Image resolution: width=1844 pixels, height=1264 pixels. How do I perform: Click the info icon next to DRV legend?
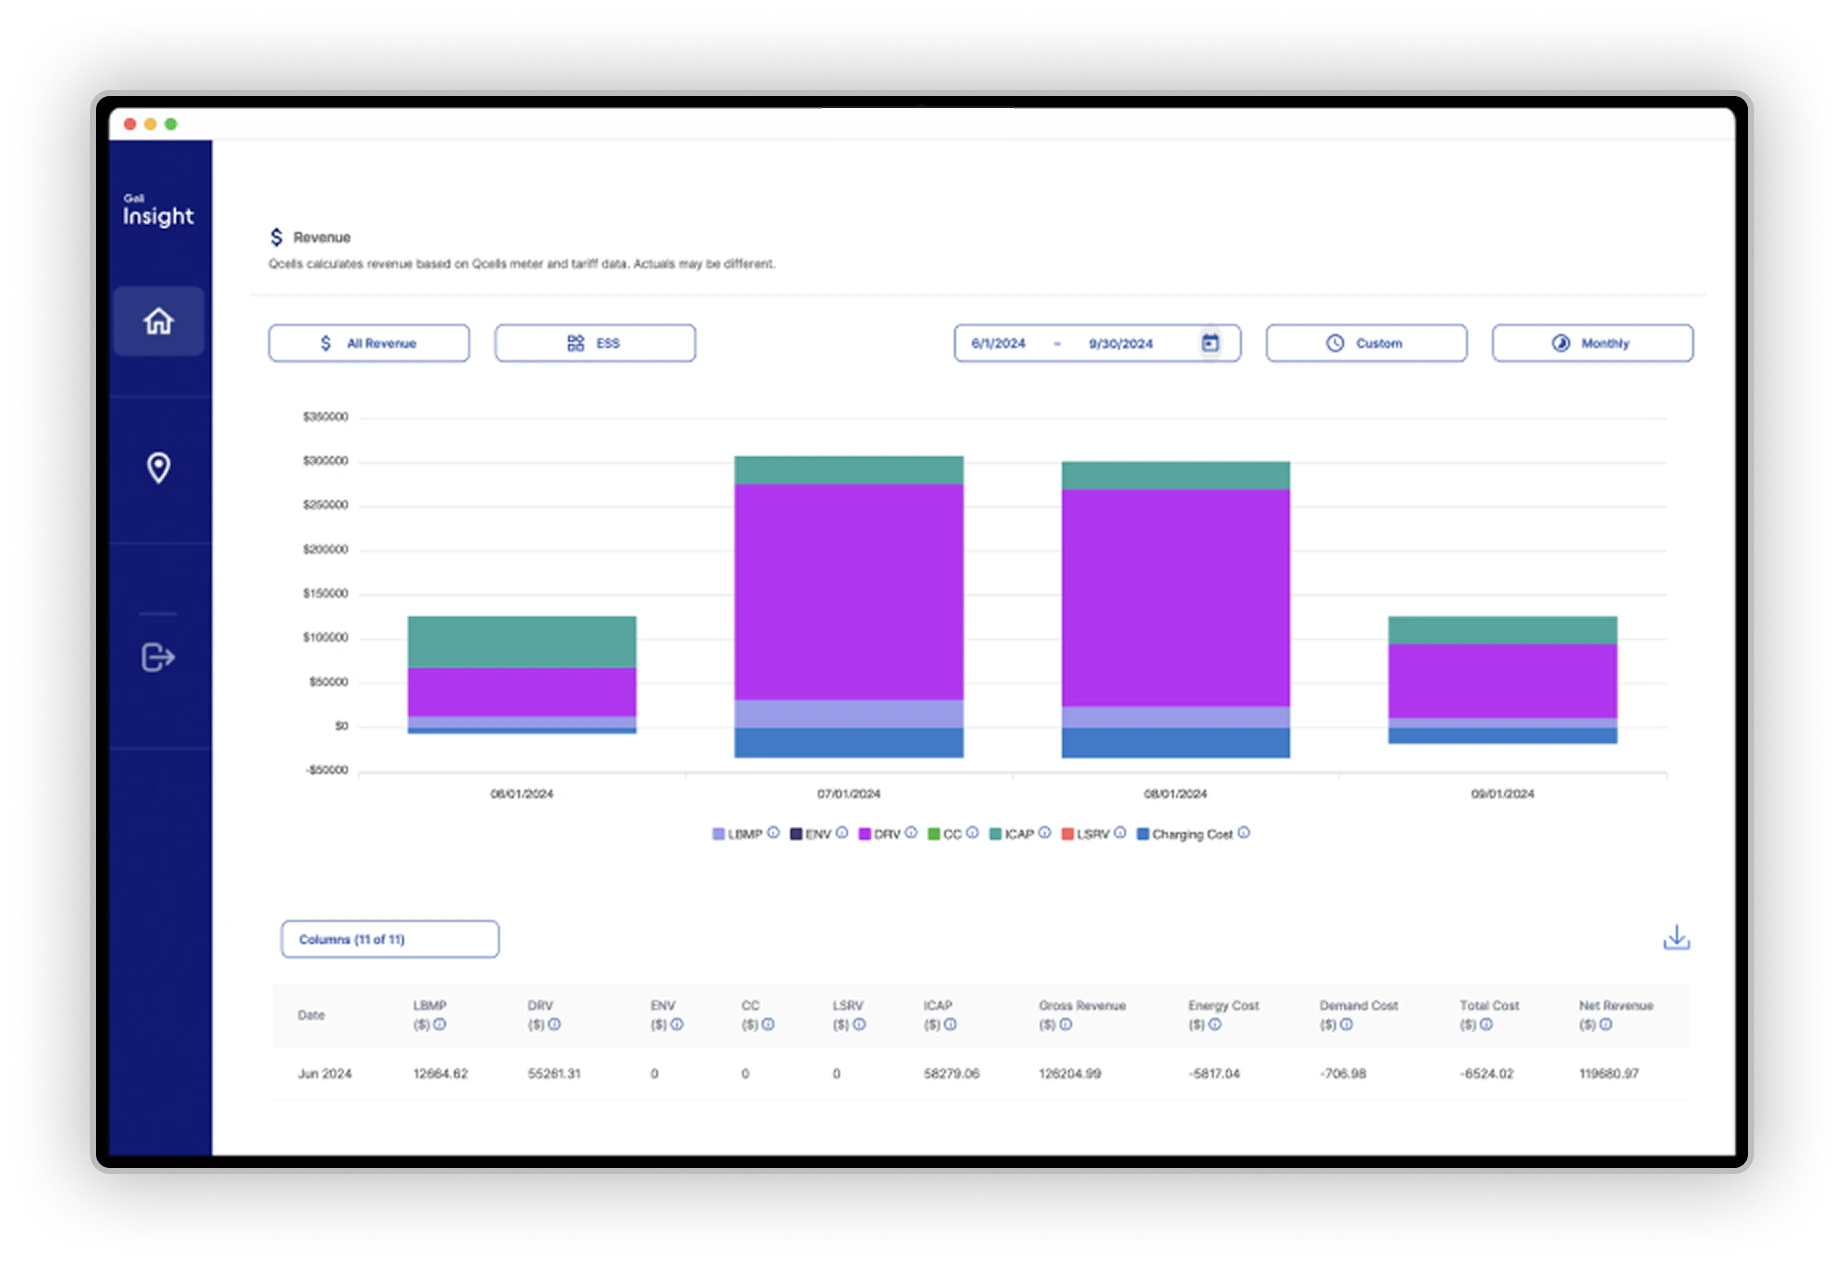(911, 832)
